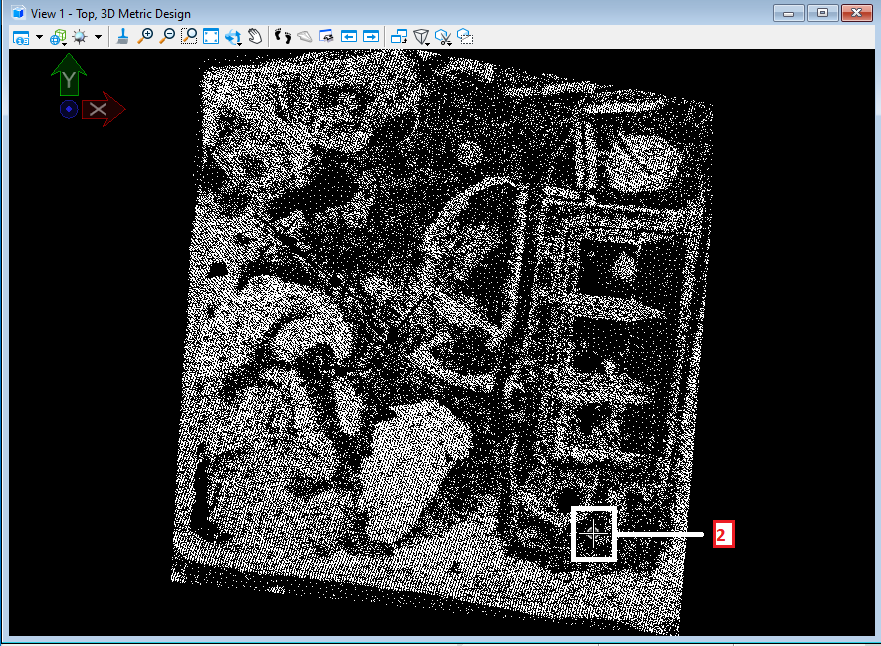Image resolution: width=881 pixels, height=646 pixels.
Task: Click the Update View brush icon
Action: click(122, 37)
